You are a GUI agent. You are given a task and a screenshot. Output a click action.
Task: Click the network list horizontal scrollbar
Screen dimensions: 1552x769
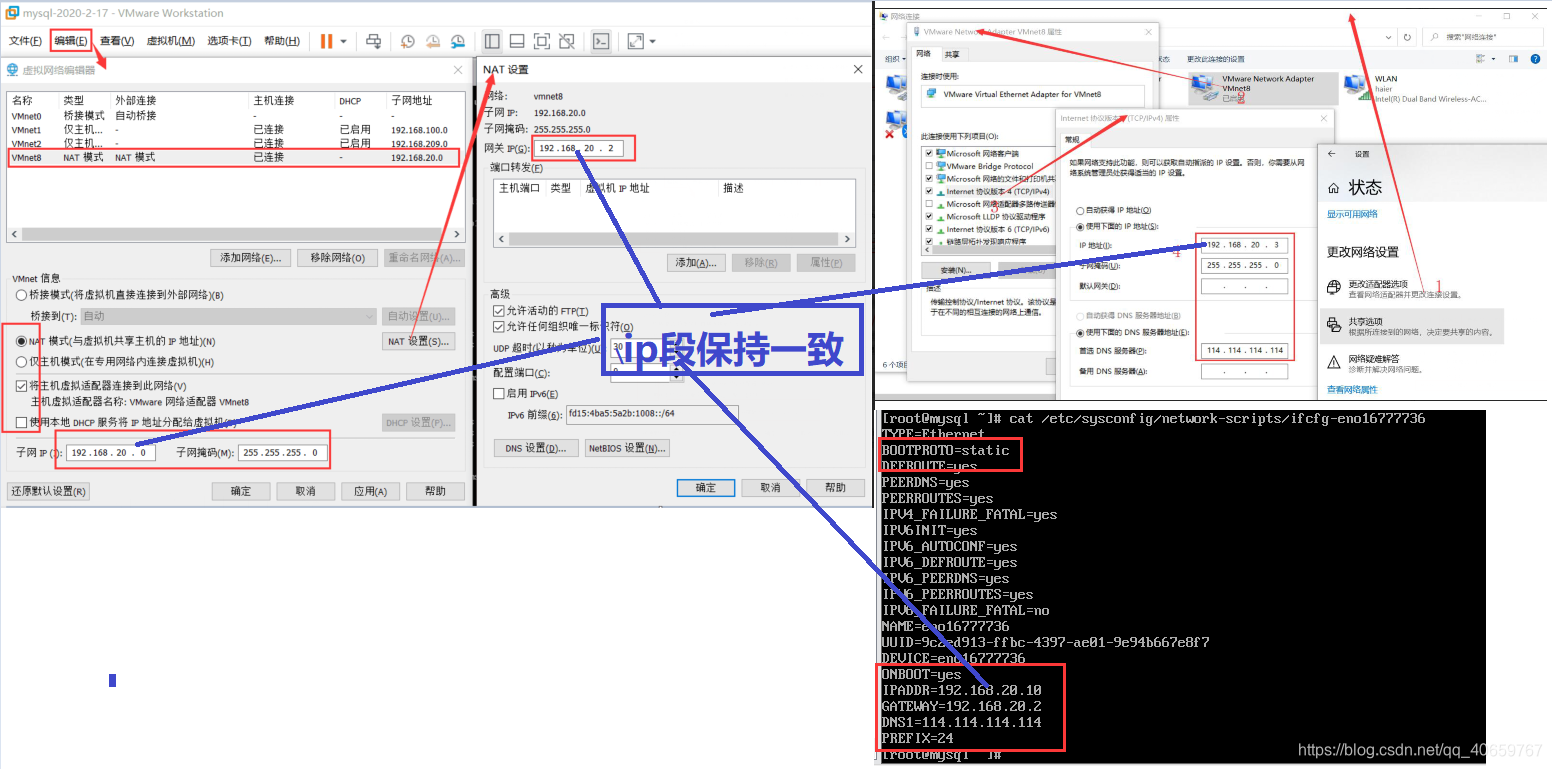[235, 235]
